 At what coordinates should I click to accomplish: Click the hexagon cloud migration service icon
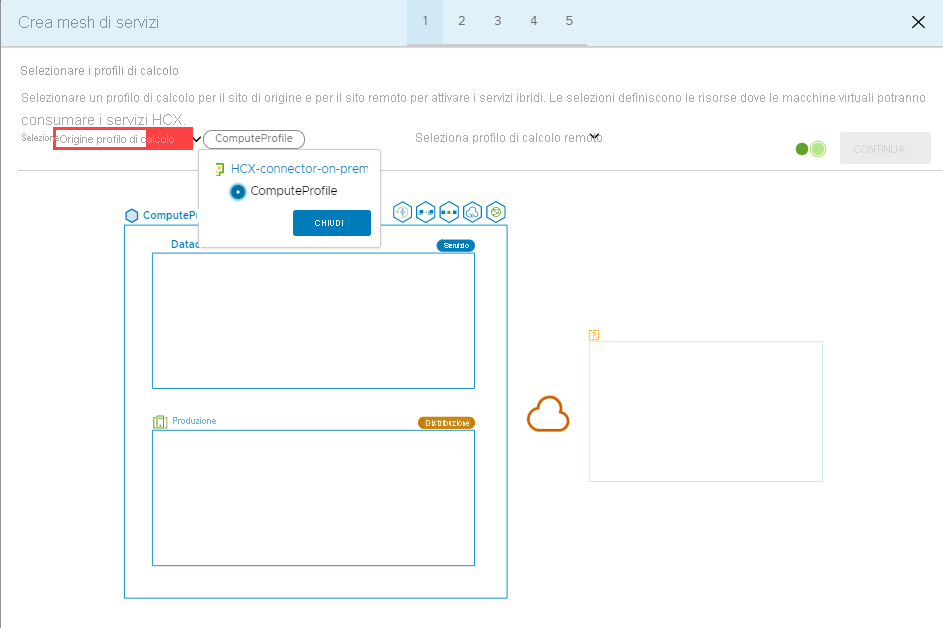473,212
